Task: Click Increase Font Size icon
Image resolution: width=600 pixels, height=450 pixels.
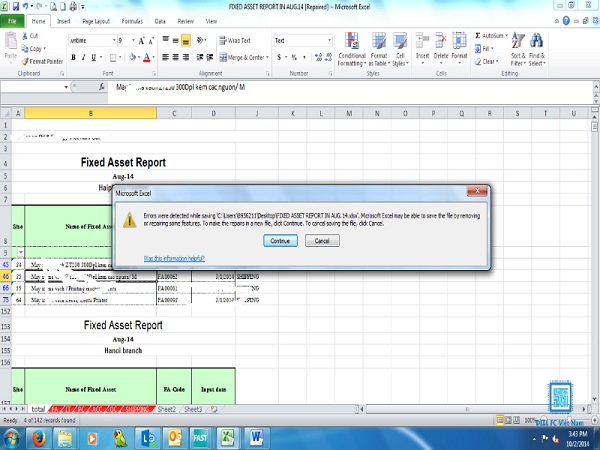Action: (x=142, y=41)
